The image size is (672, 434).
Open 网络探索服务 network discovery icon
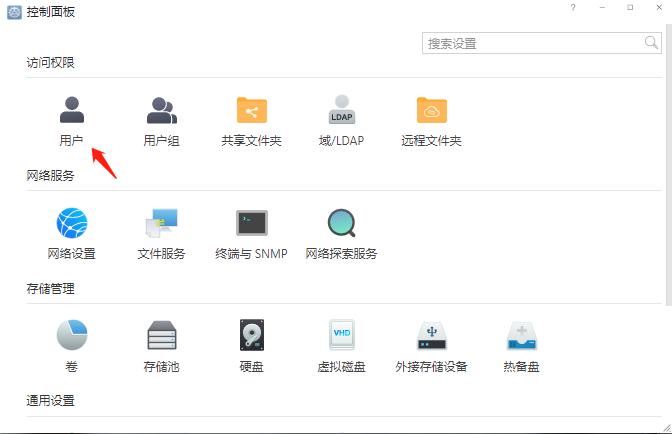[342, 223]
